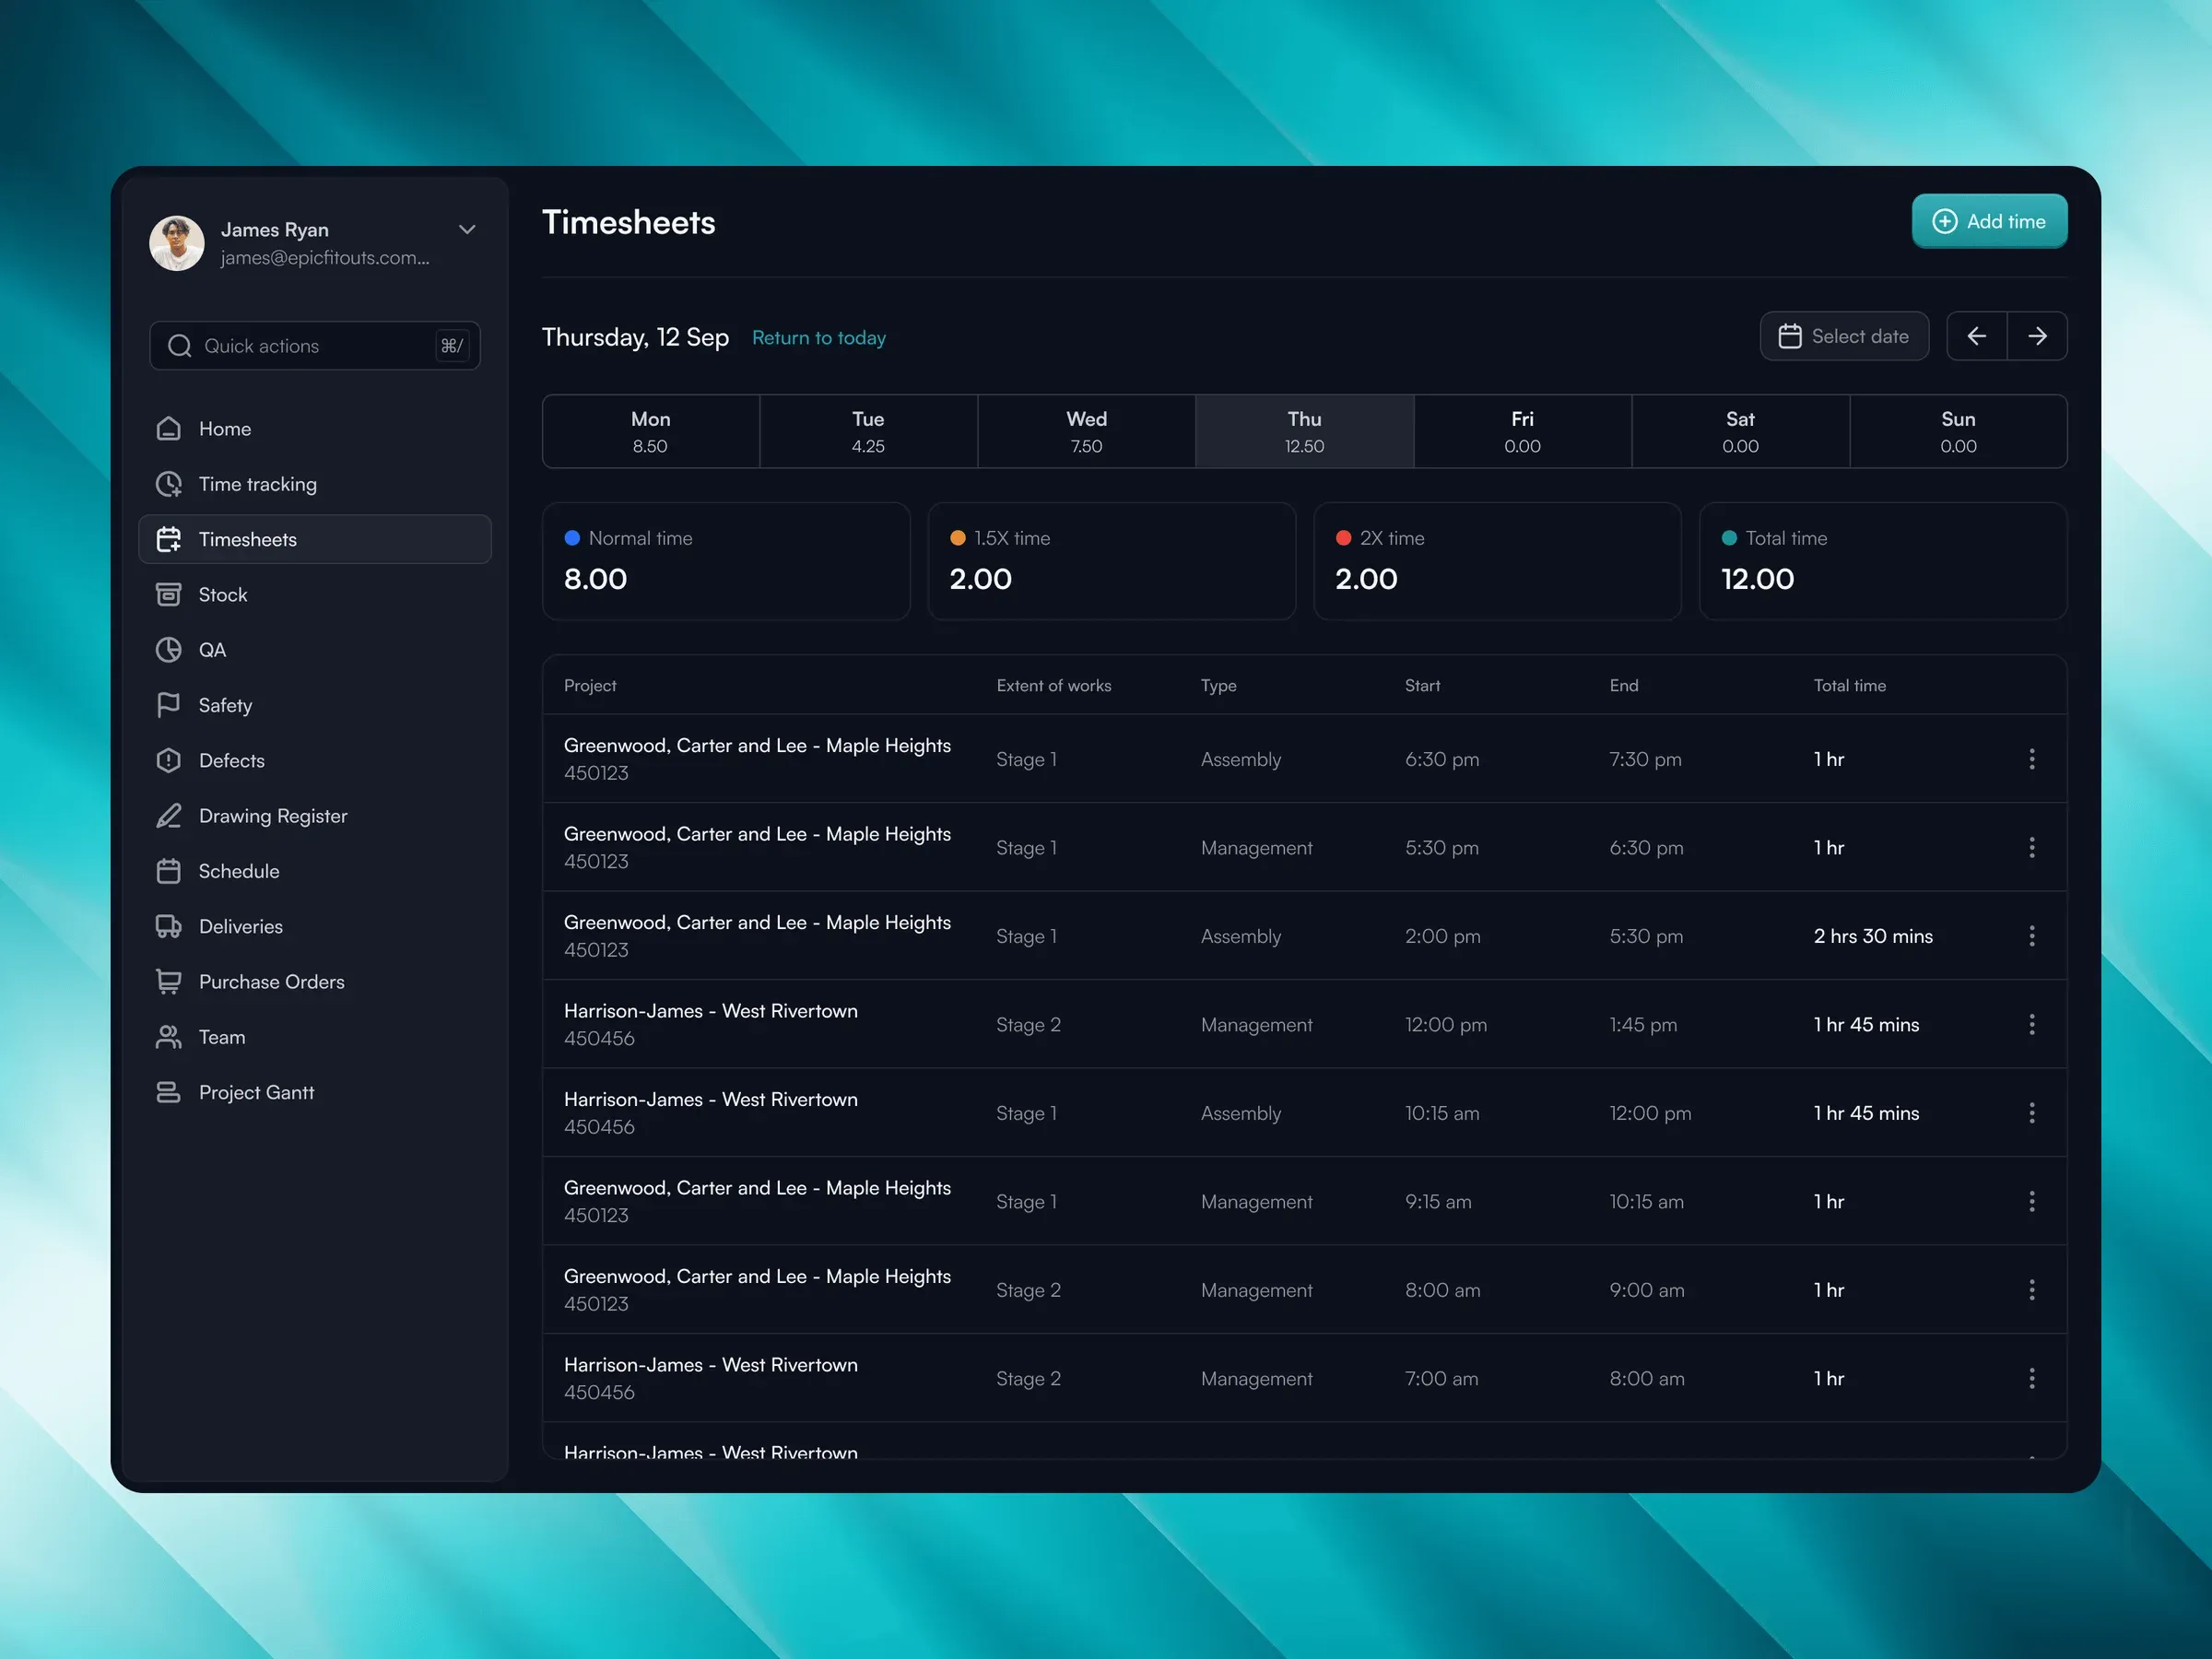Open Deliveries via its truck icon
Image resolution: width=2212 pixels, height=1659 pixels.
point(168,927)
